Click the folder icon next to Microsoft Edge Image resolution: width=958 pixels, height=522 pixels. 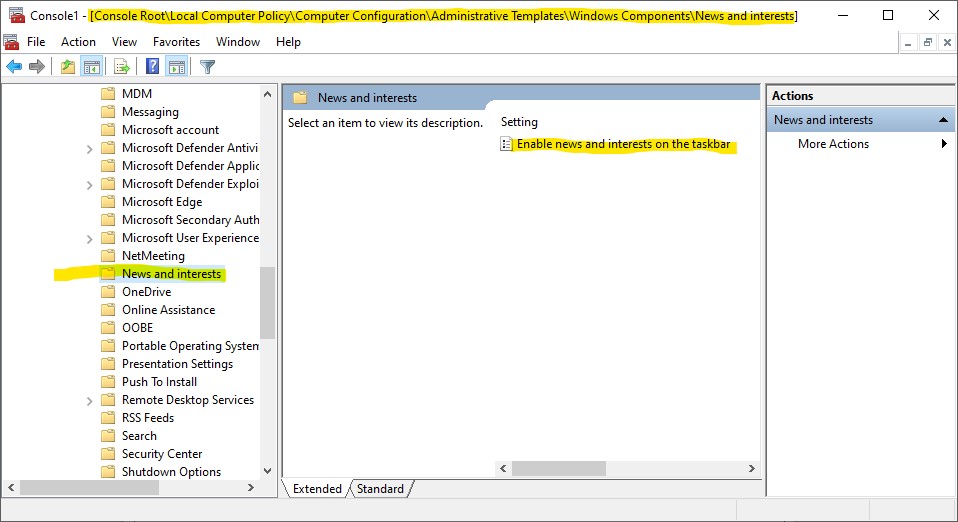[x=108, y=202]
